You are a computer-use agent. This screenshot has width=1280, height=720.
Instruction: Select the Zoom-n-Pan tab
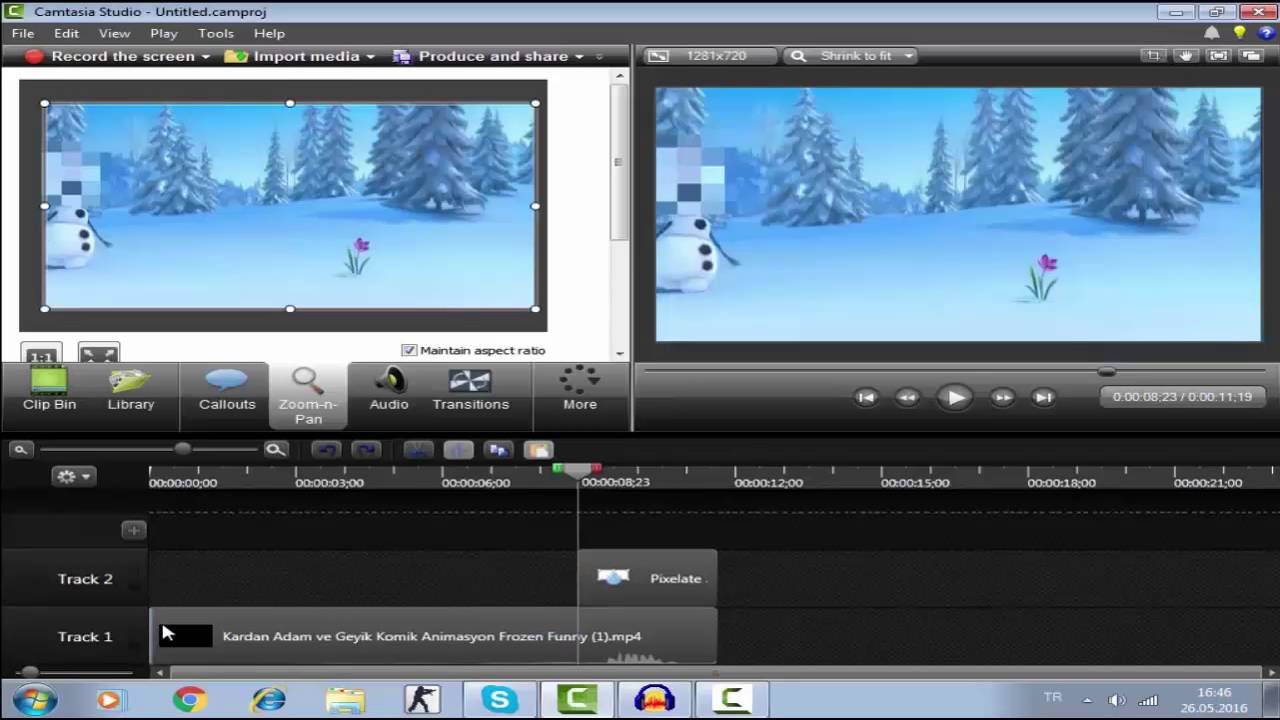point(308,396)
